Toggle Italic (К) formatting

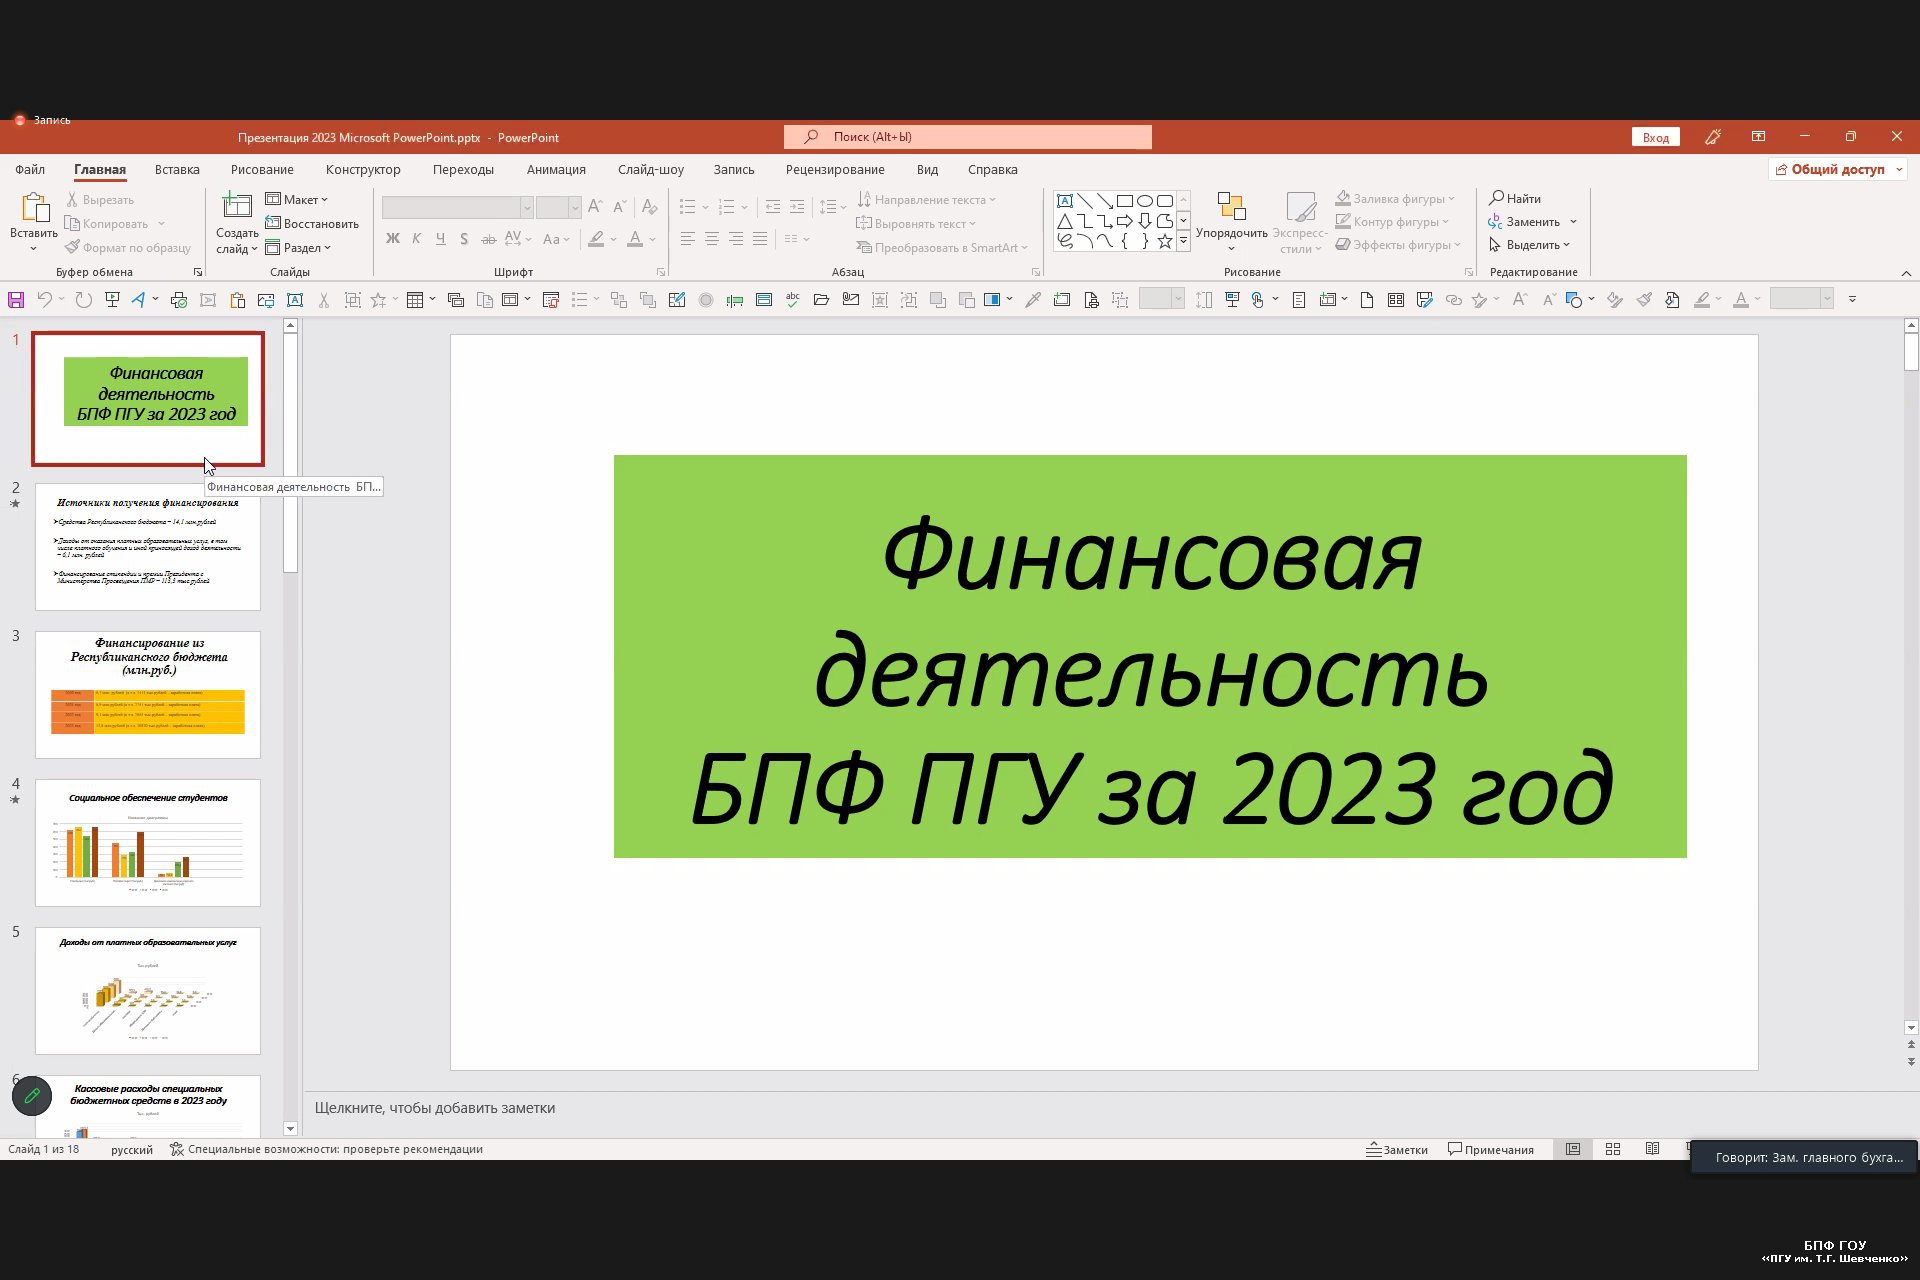[416, 239]
